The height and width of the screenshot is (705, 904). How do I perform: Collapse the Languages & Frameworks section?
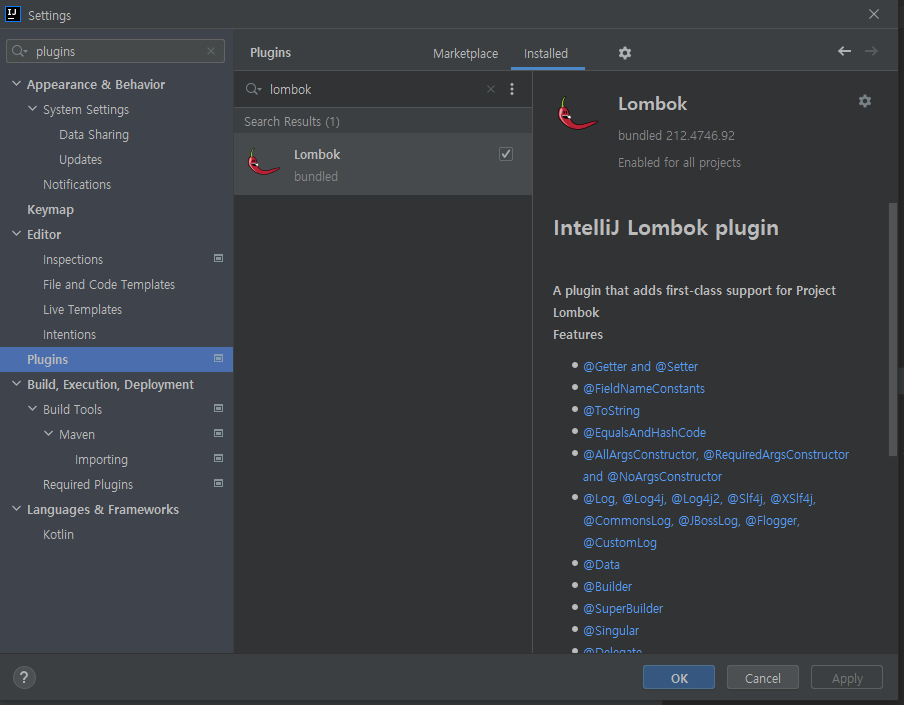tap(17, 509)
